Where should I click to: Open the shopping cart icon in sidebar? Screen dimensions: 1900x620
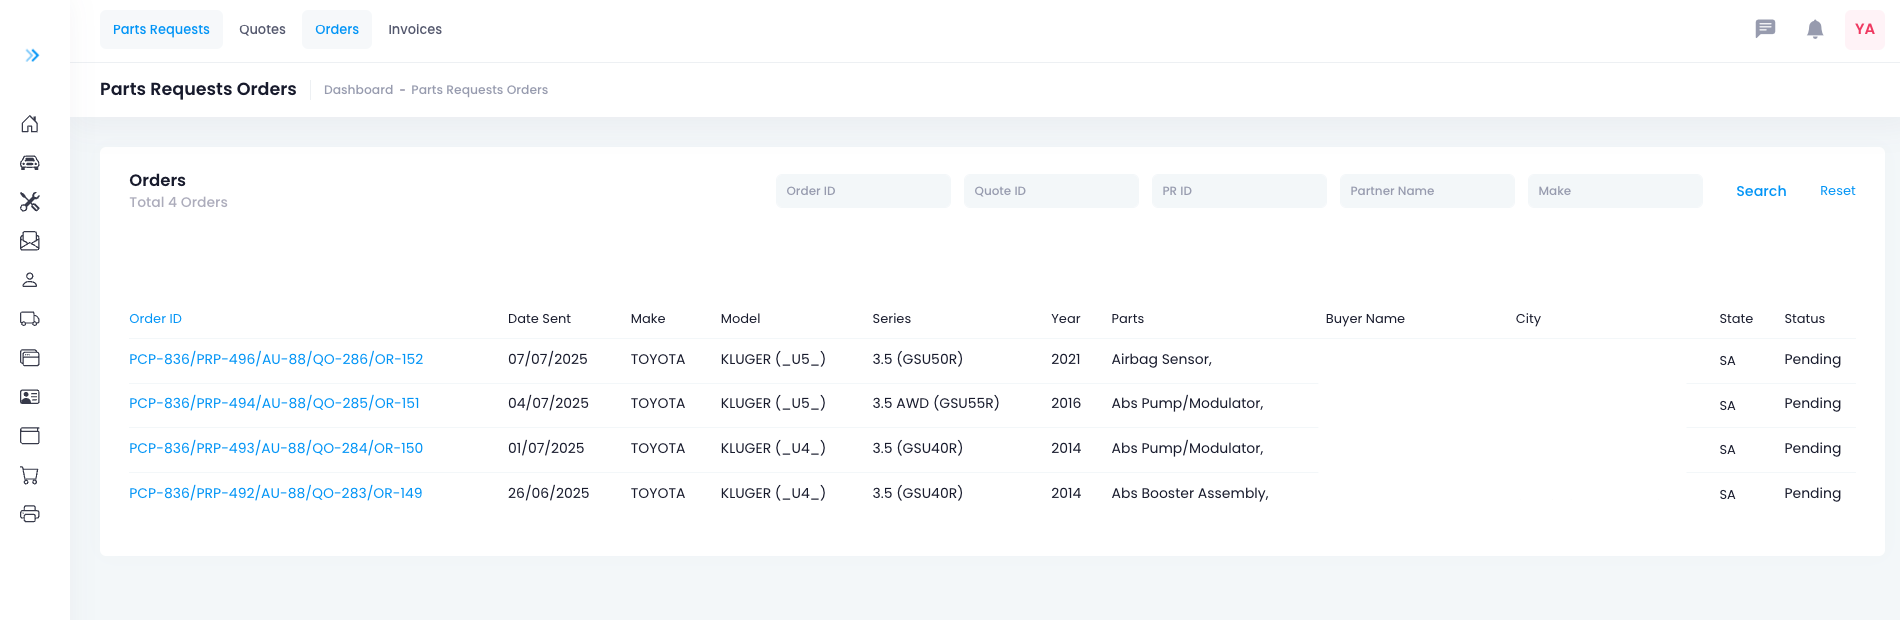coord(30,476)
